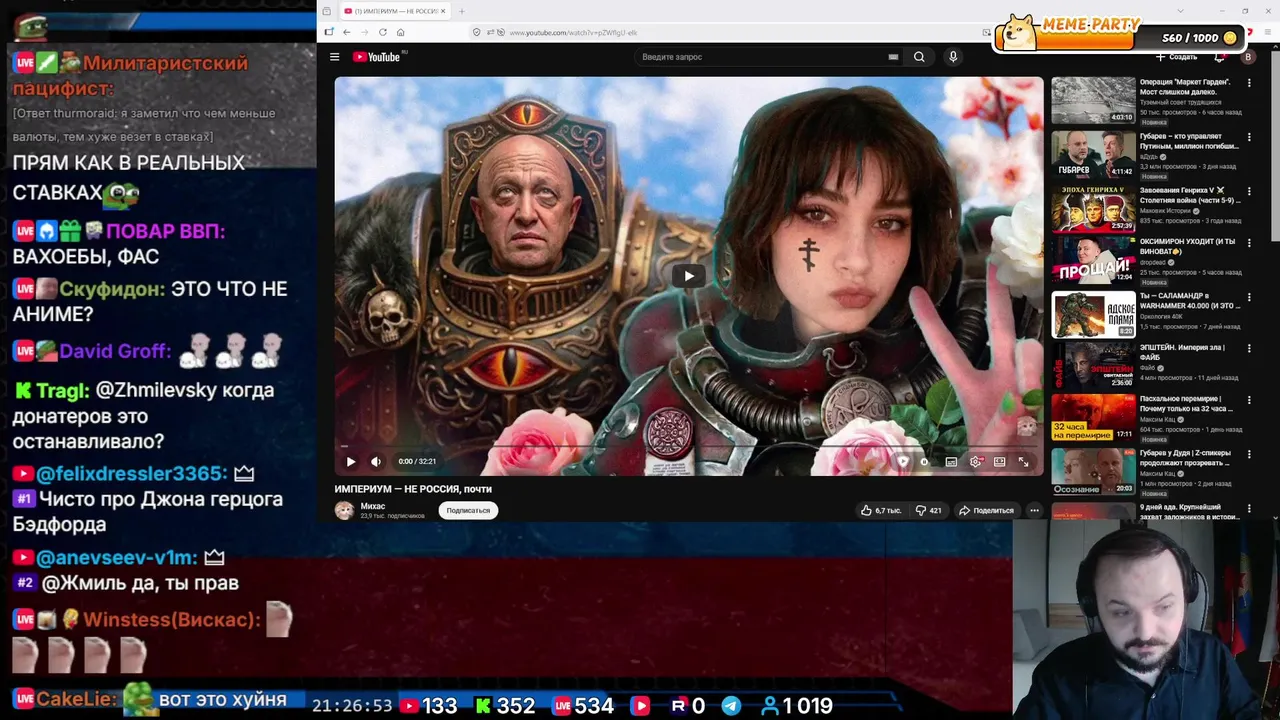This screenshot has height=720, width=1280.
Task: Click the video title ИМПЕРИУМ — НЕ РОССИЯ, почти
Action: coord(413,489)
